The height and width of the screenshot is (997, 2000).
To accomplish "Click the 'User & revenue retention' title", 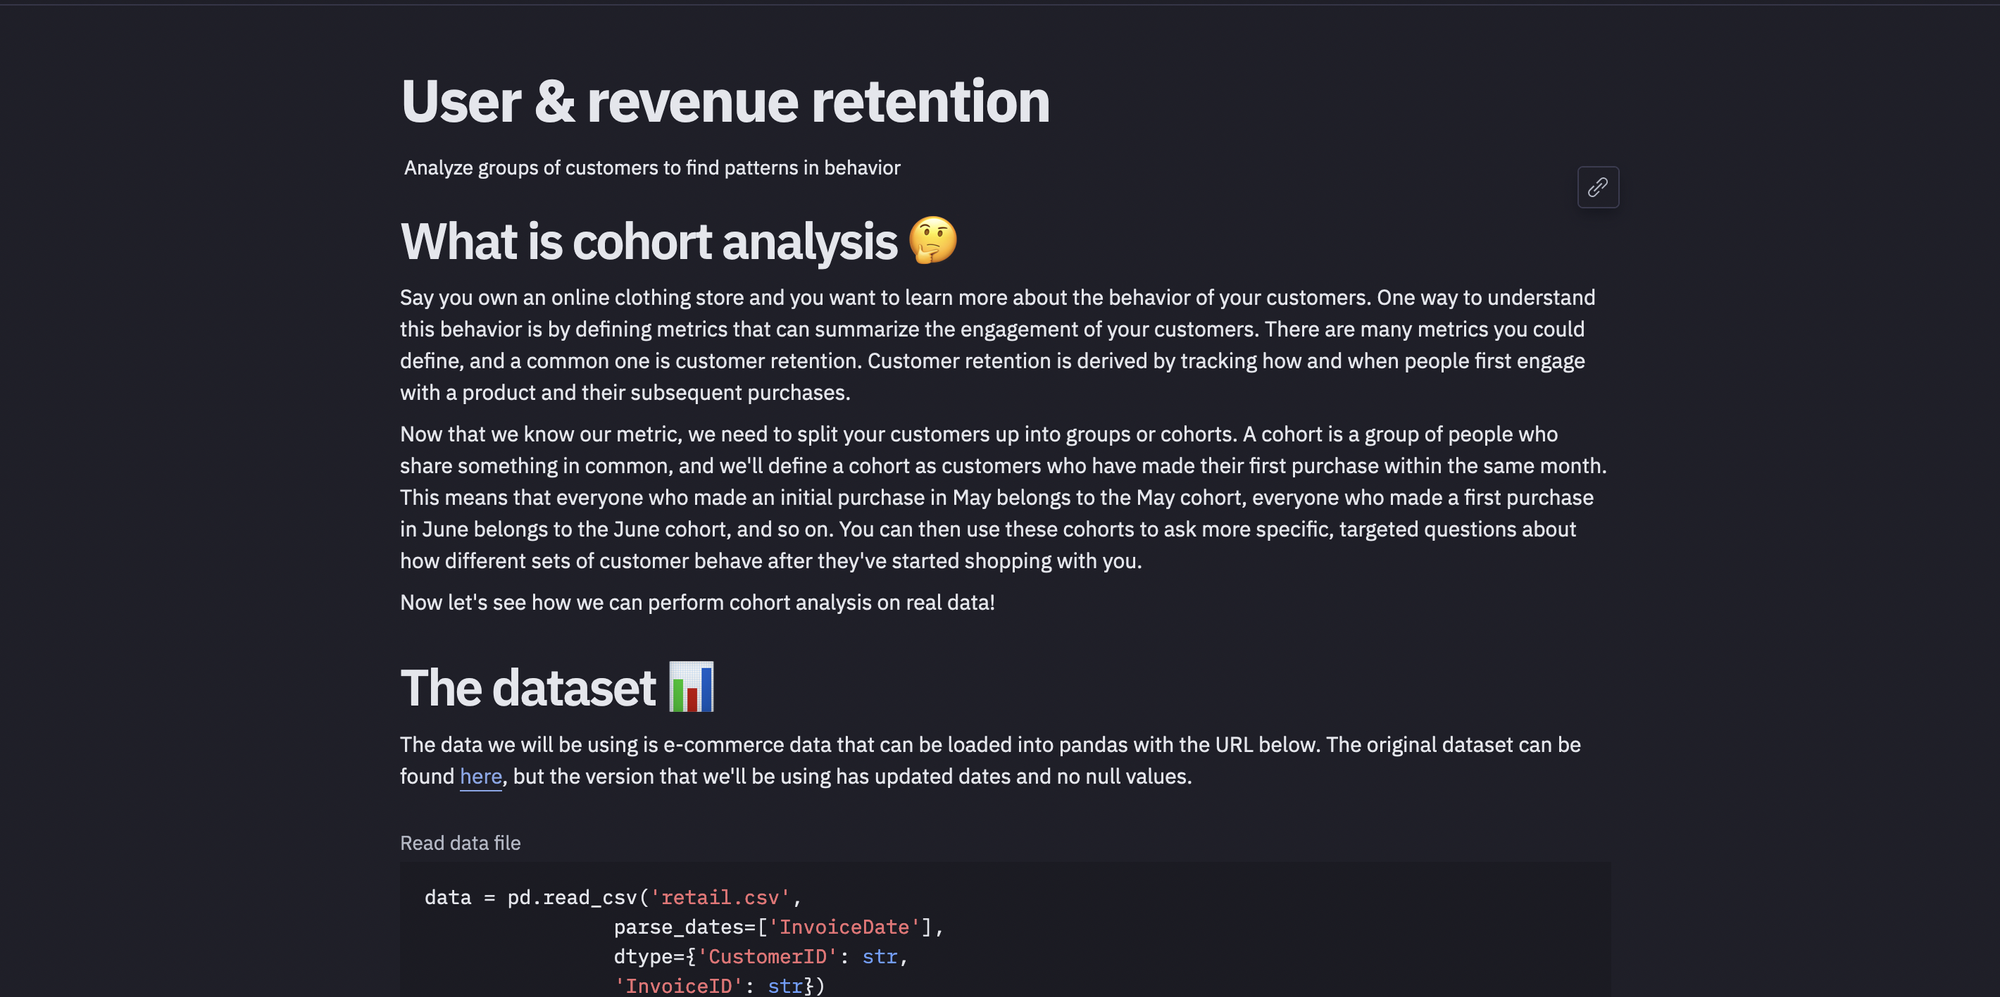I will [725, 101].
